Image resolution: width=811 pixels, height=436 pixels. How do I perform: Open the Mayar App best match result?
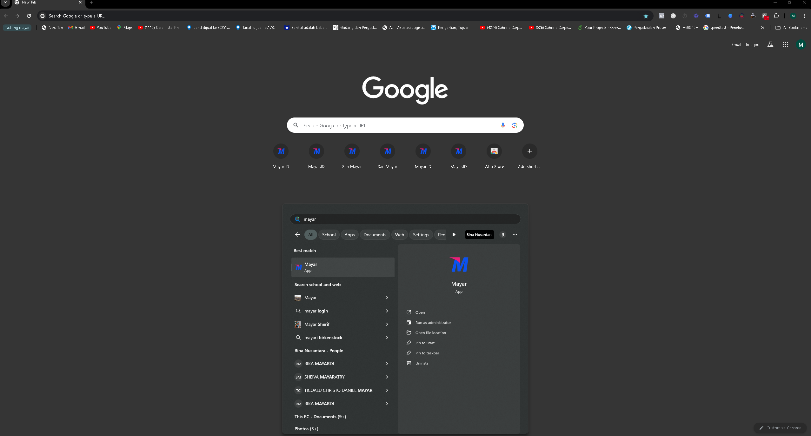pos(343,267)
